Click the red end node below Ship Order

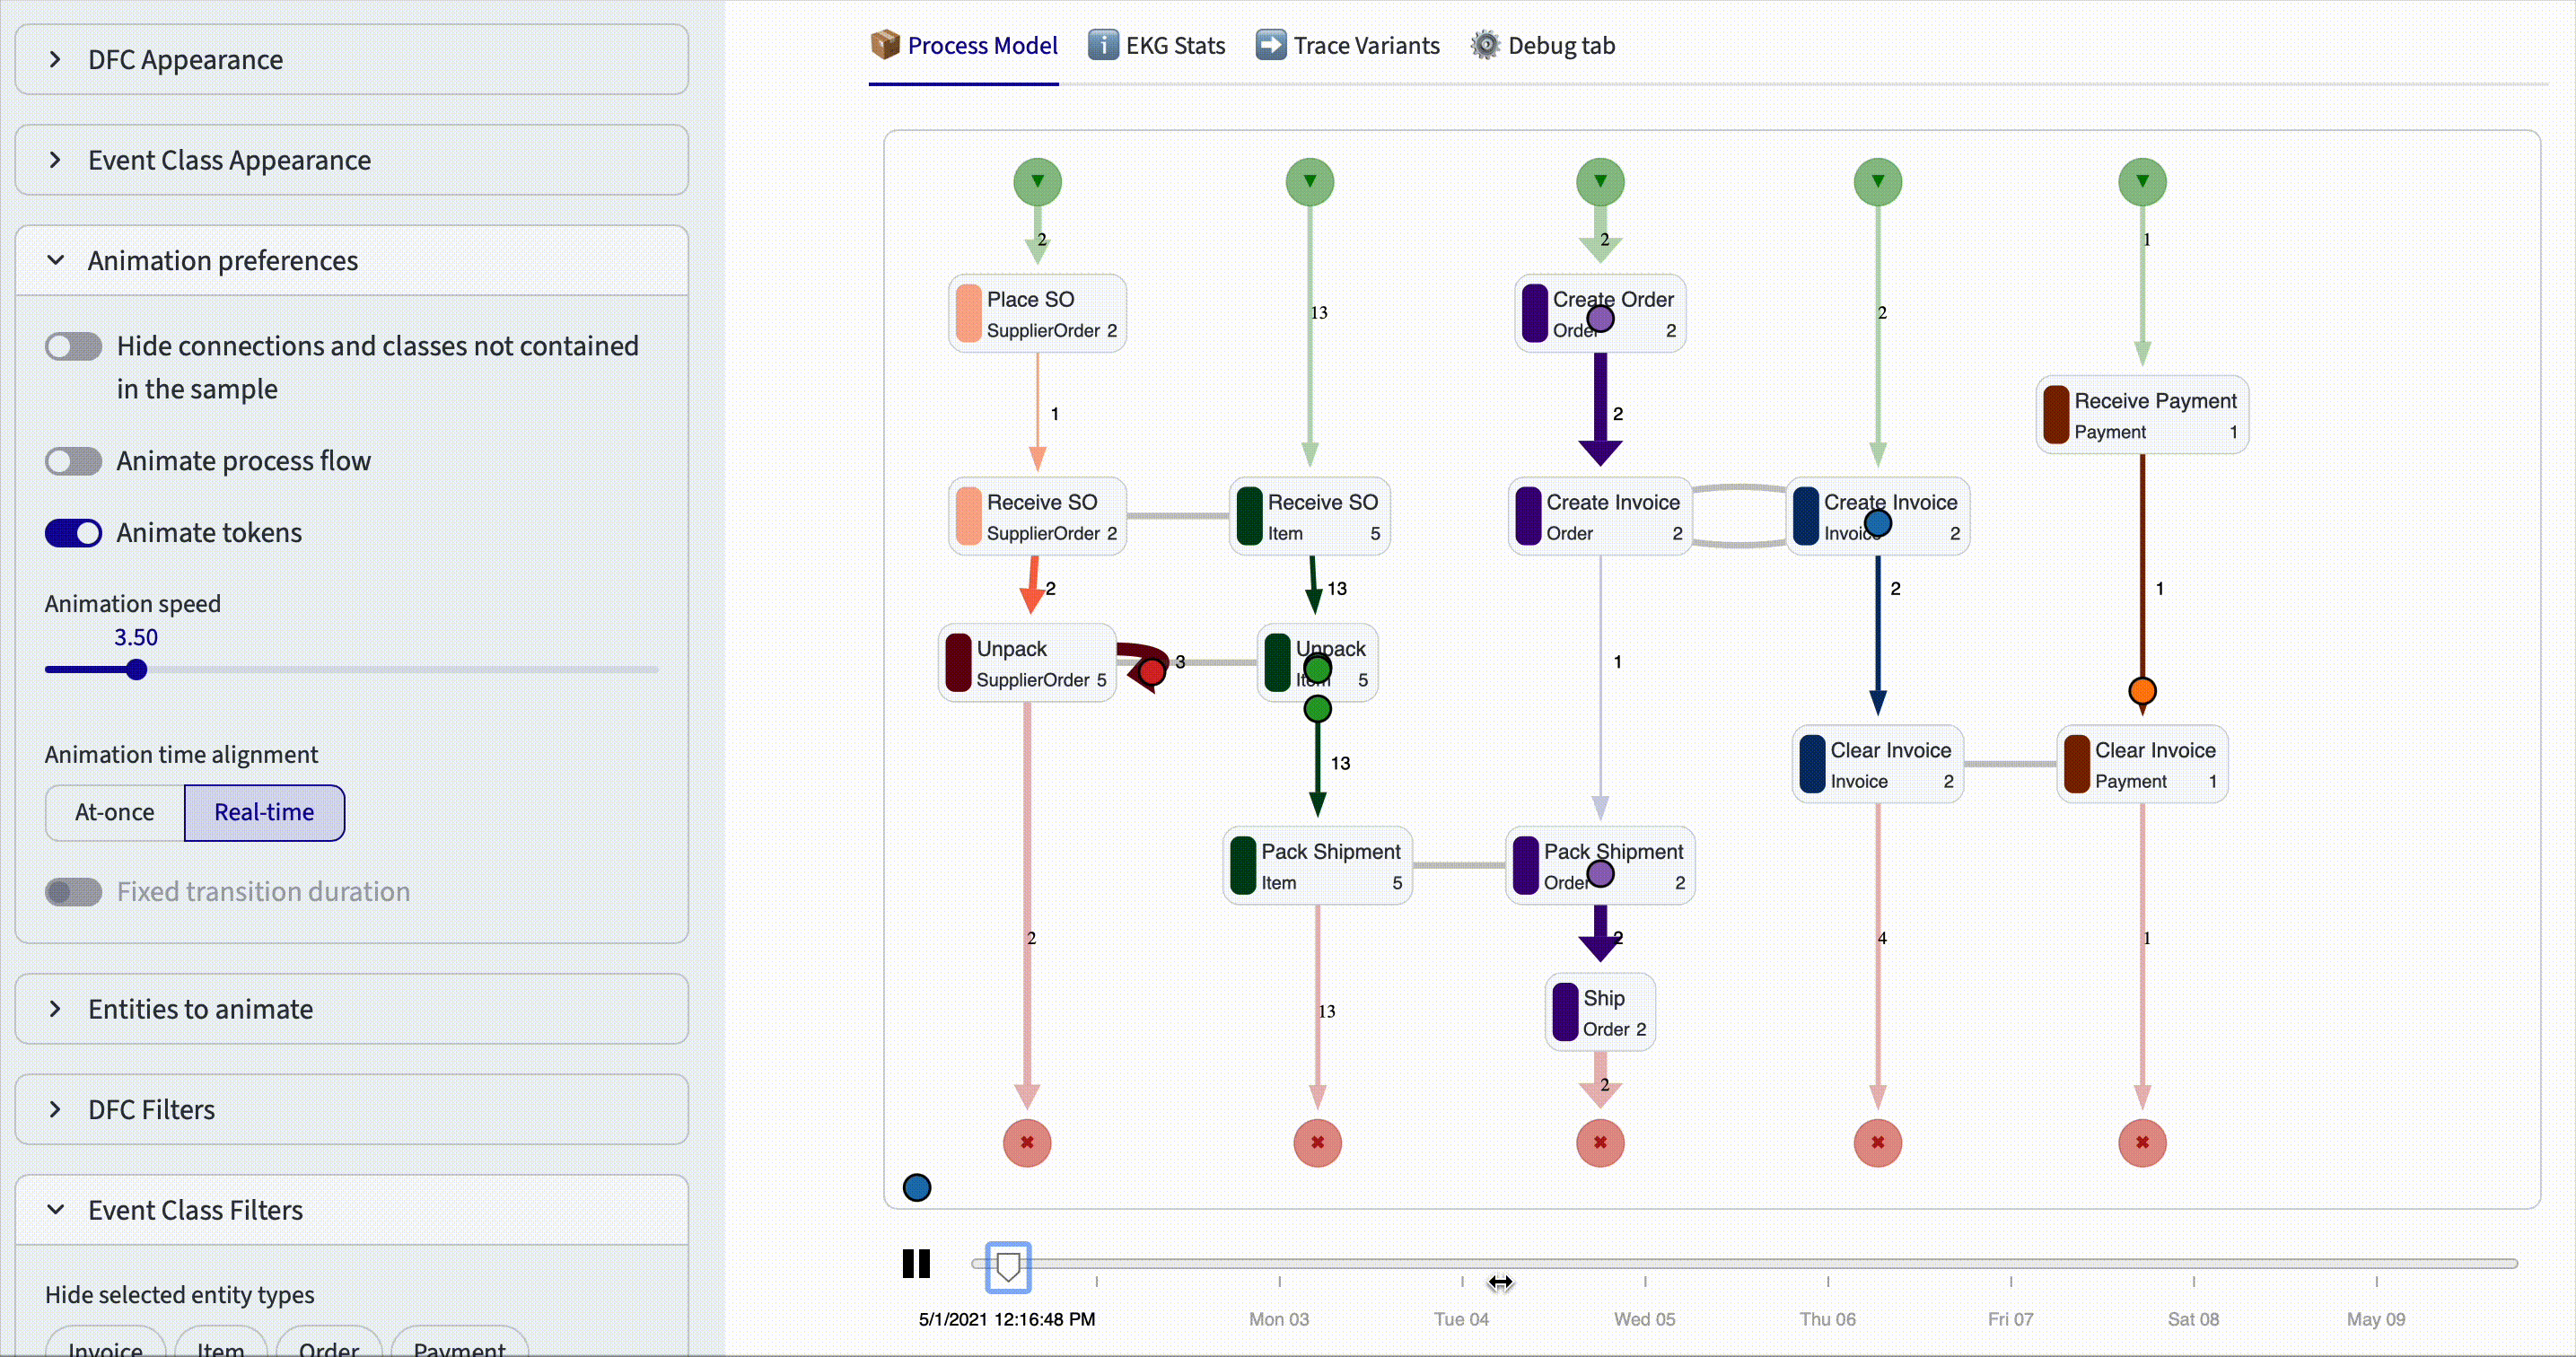1600,1142
